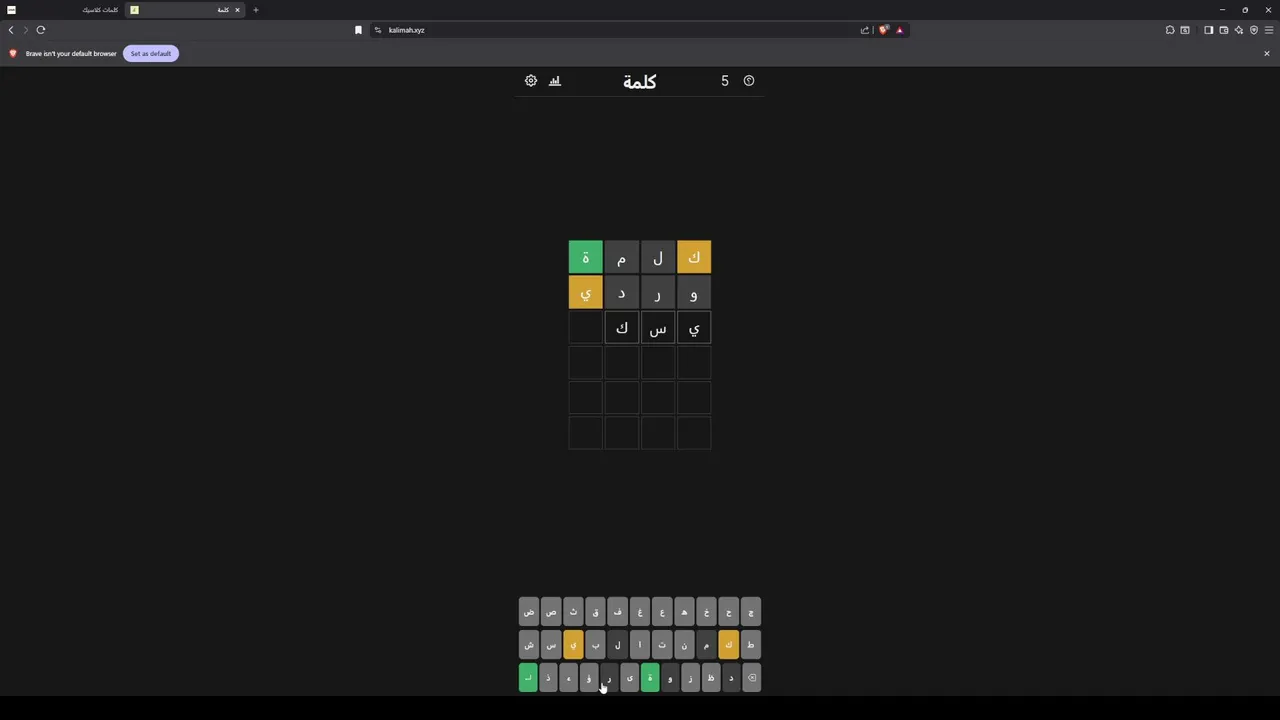Tap the خ key
Image resolution: width=1280 pixels, height=720 pixels.
[706, 612]
